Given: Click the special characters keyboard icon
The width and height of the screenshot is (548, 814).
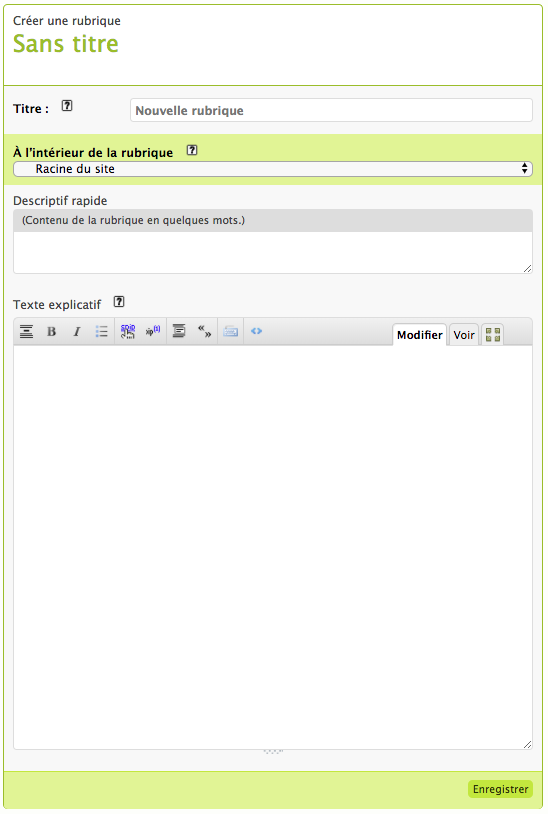Looking at the screenshot, I should 230,331.
